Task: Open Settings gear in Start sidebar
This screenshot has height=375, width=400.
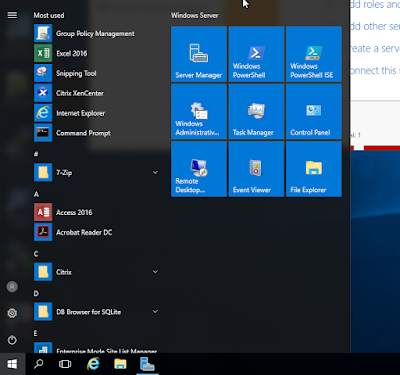Action: coord(12,313)
